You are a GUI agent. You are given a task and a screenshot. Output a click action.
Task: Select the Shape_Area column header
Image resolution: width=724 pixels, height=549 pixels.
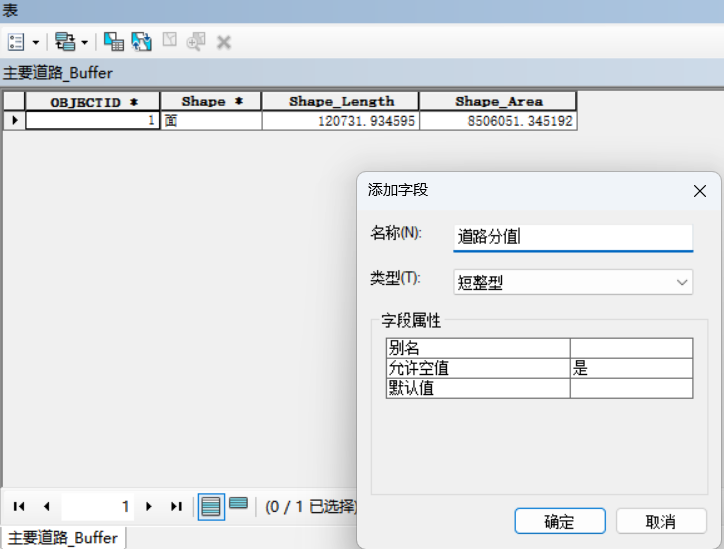tap(498, 102)
